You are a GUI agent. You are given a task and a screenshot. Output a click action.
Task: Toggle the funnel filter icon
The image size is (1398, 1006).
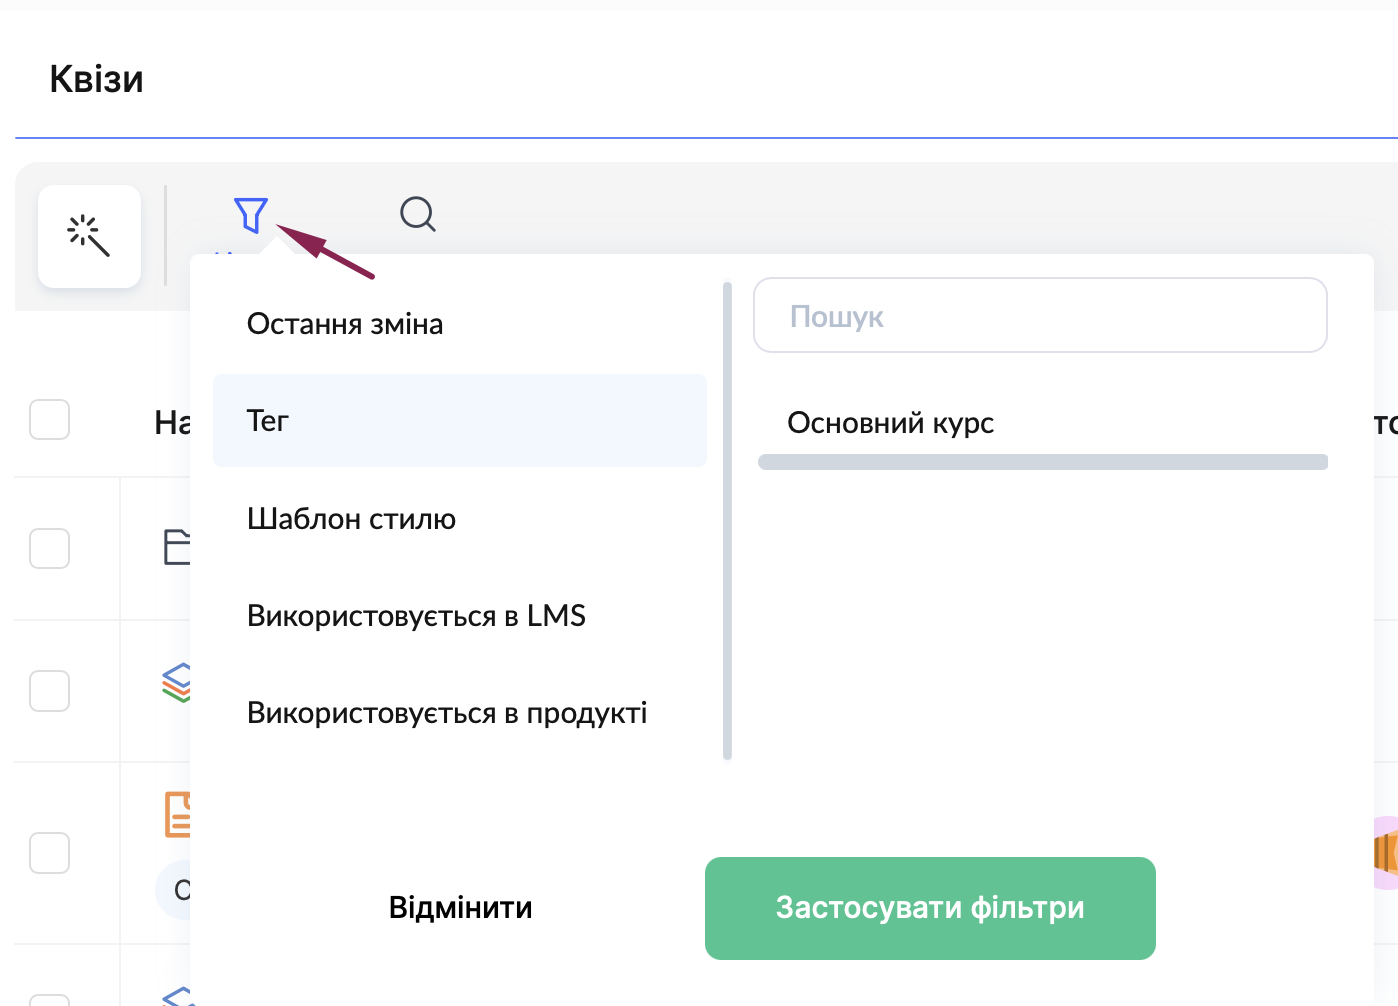250,214
